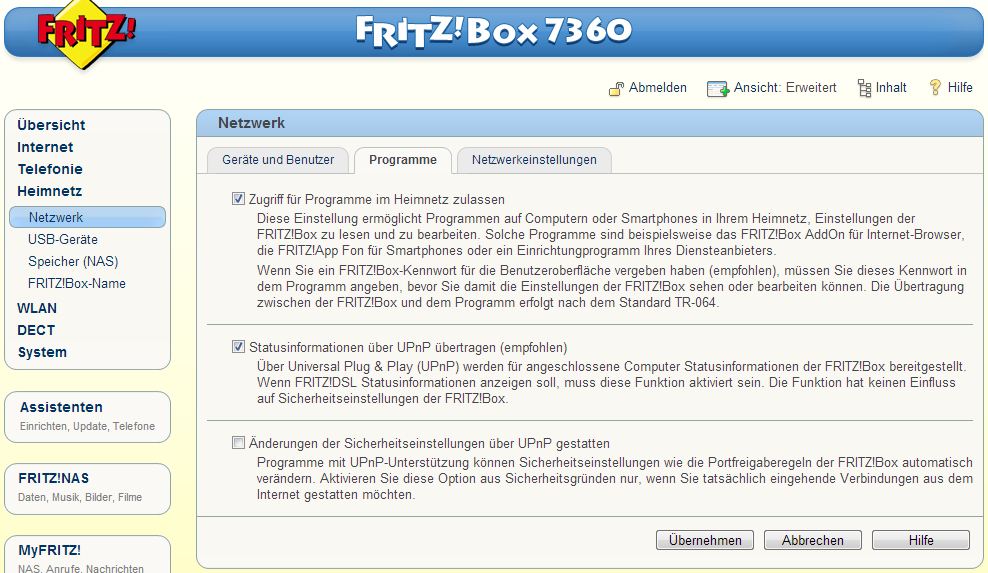Viewport: 988px width, 573px height.
Task: Open Übersicht in the sidebar
Action: pyautogui.click(x=51, y=125)
